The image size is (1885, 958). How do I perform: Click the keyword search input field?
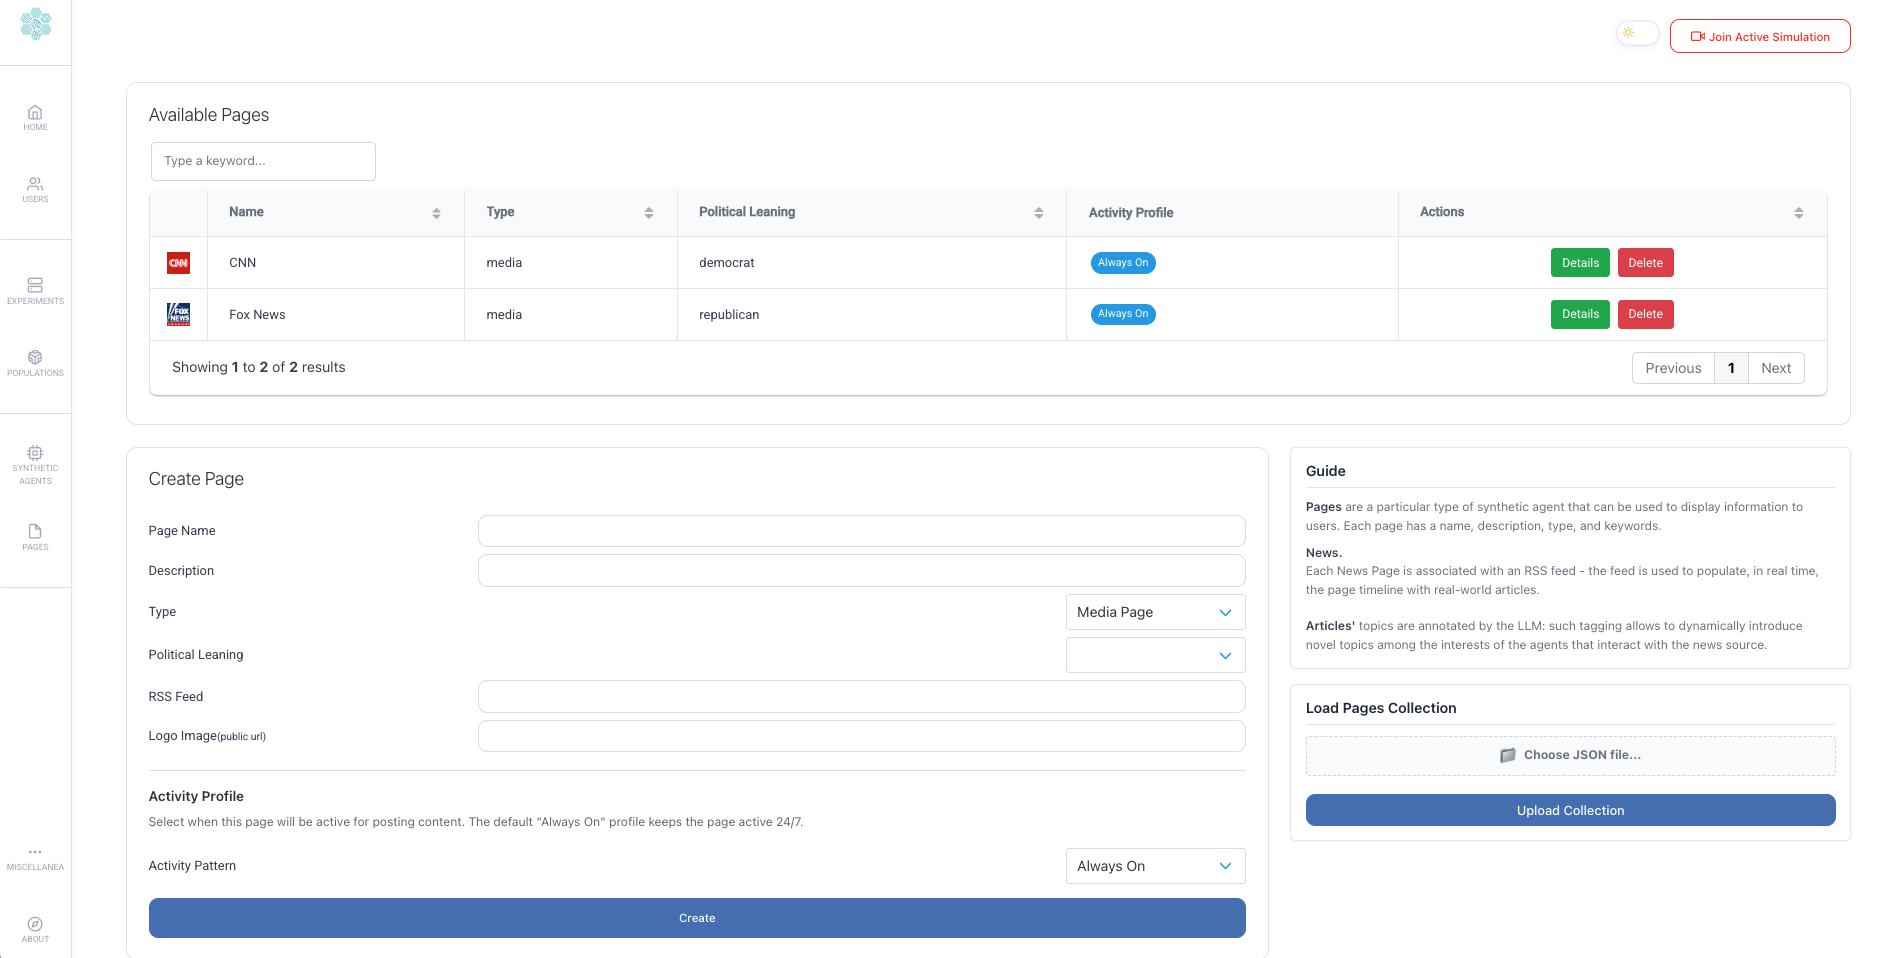[x=263, y=161]
